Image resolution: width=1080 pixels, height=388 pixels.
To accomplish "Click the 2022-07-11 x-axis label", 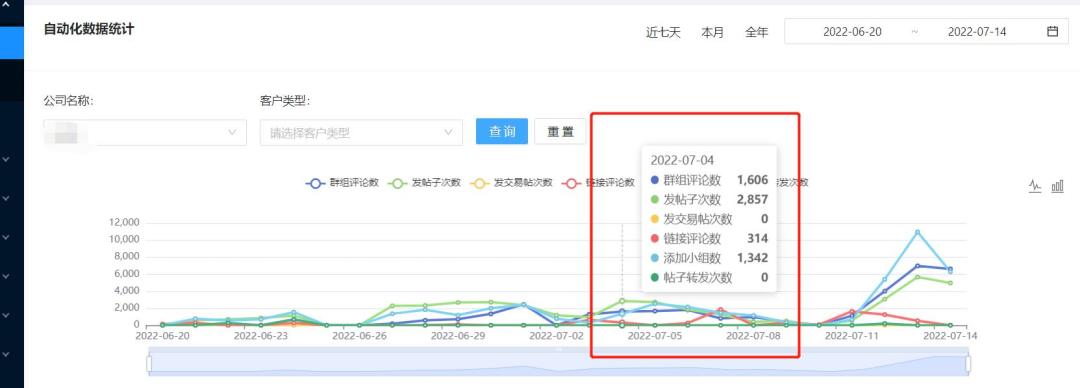I will coord(852,336).
